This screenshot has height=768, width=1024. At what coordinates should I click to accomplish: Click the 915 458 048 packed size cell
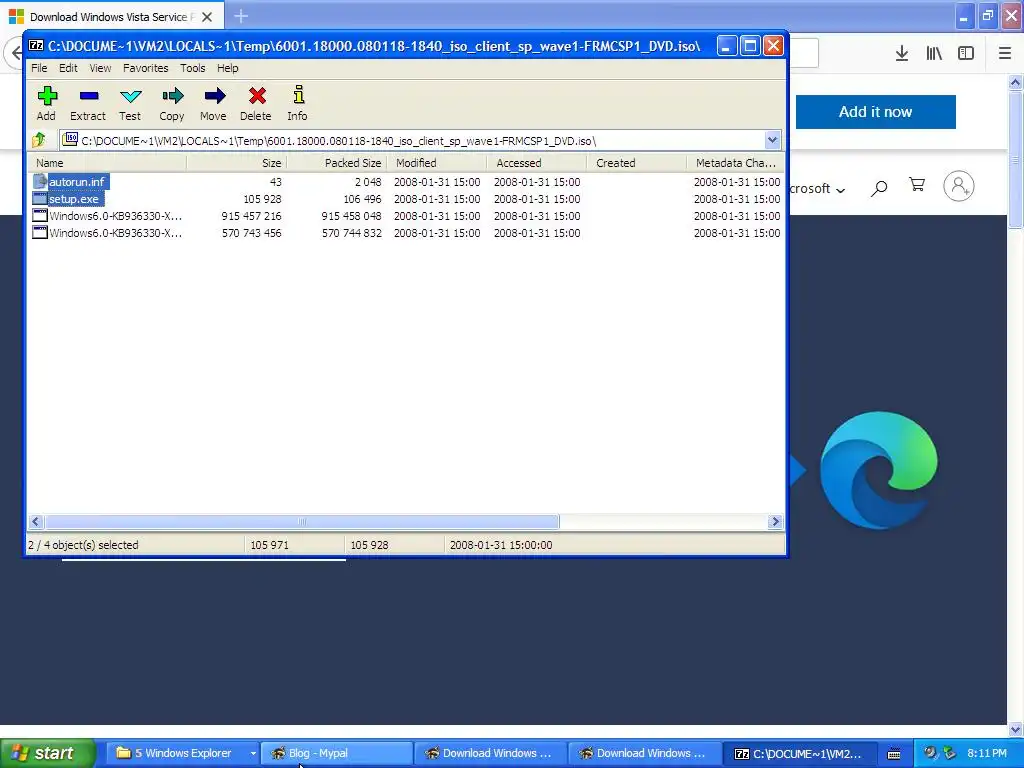point(351,216)
